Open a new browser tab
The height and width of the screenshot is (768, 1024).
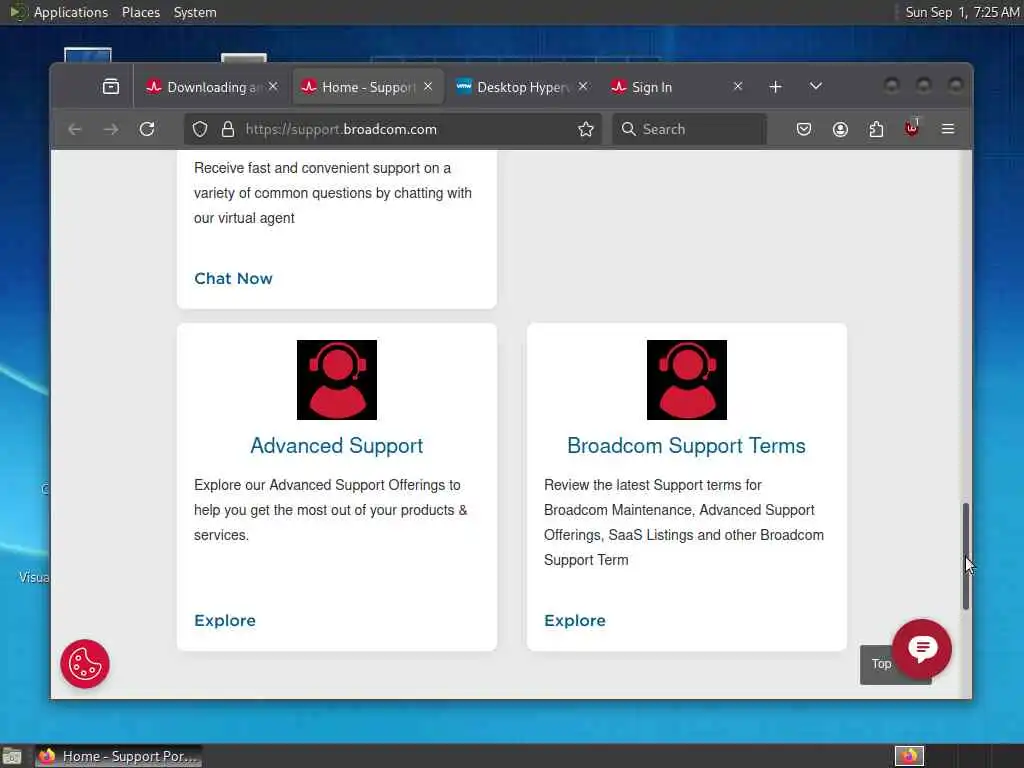pos(775,87)
